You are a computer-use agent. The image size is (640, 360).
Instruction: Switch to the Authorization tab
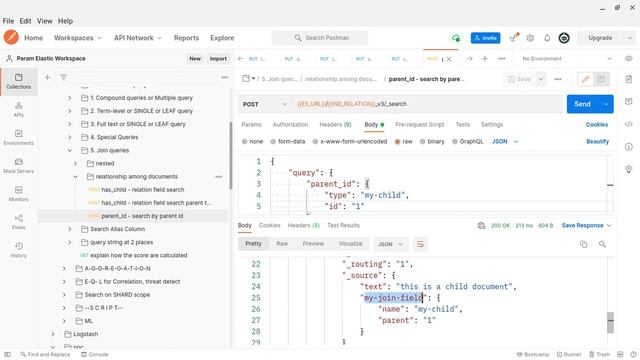tap(290, 124)
